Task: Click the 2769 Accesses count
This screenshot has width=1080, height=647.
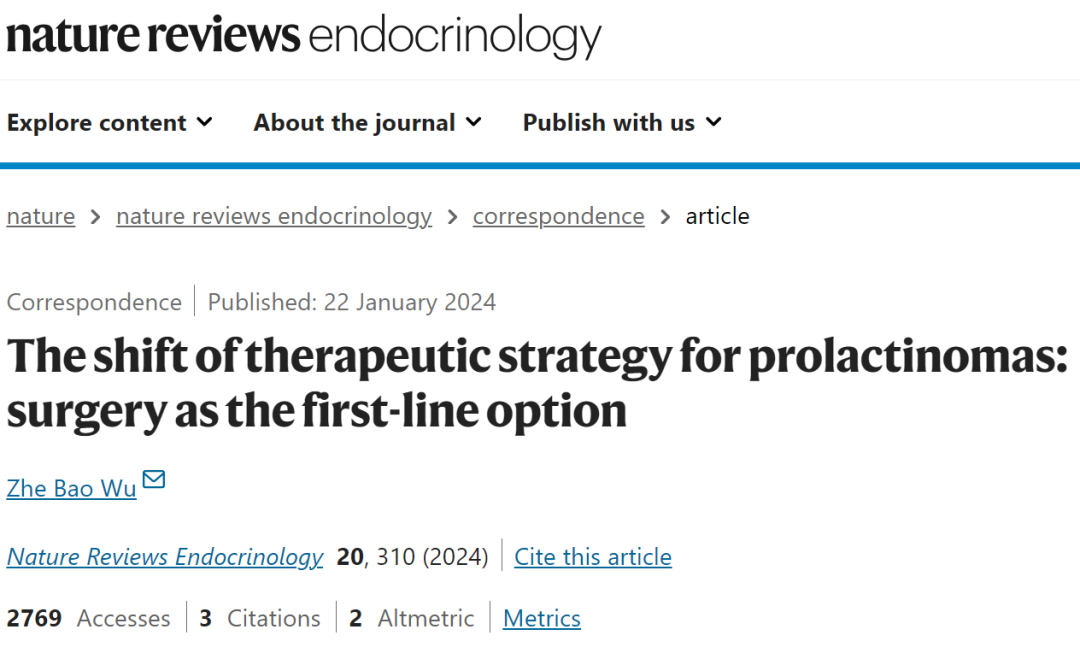Action: [88, 618]
